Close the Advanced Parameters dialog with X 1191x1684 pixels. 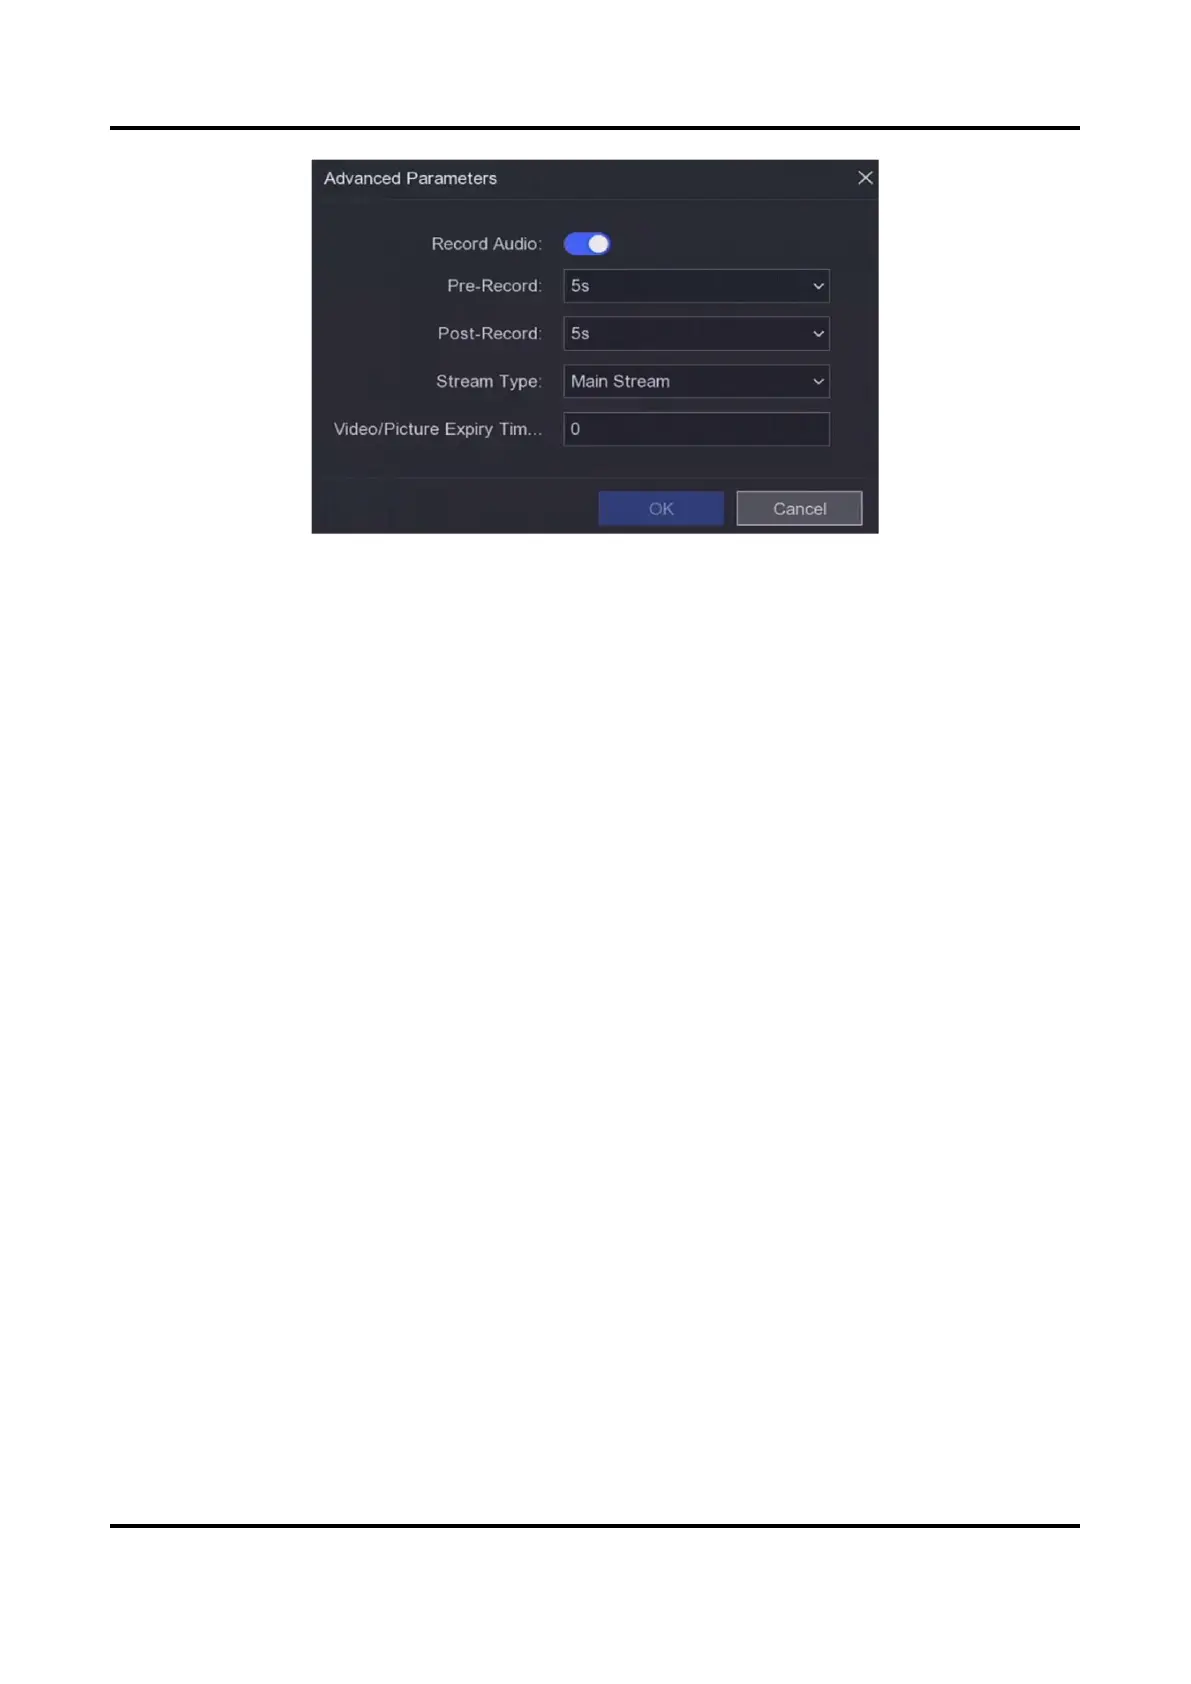(865, 178)
